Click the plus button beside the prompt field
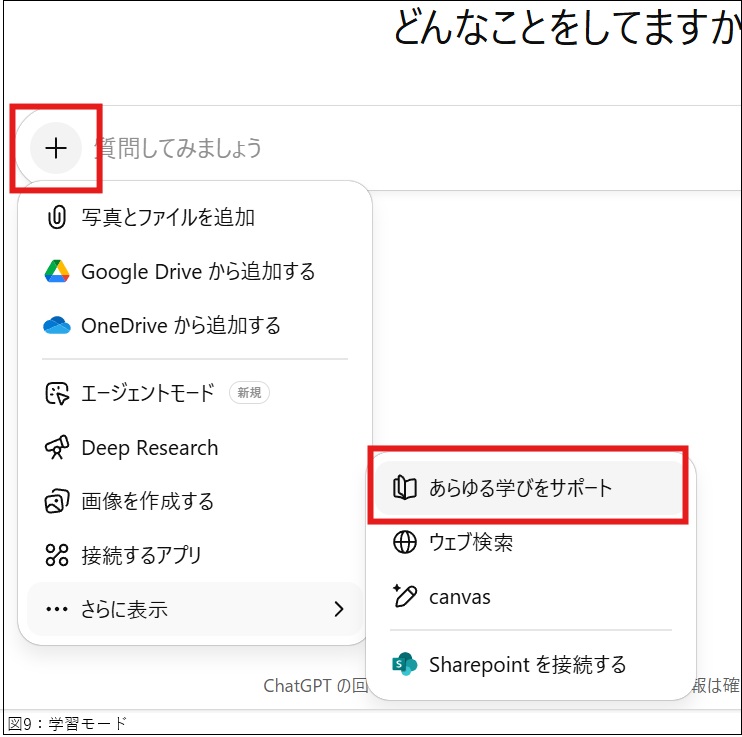 (56, 148)
